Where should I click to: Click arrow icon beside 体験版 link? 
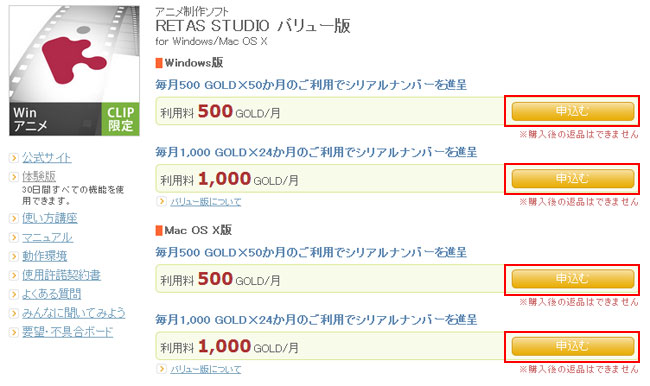click(x=14, y=177)
